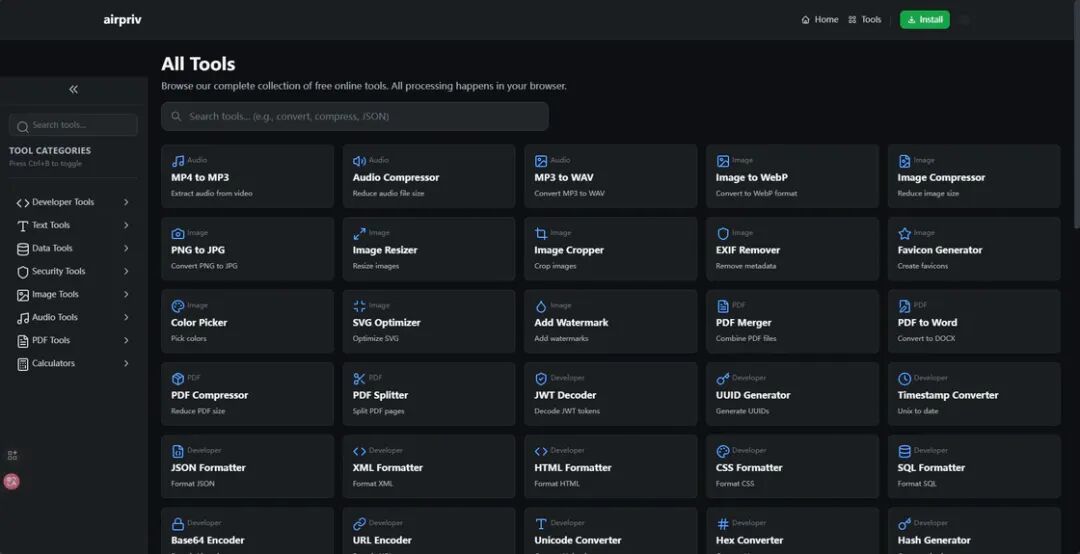
Task: Click the Add Watermark droplet icon
Action: tap(541, 306)
